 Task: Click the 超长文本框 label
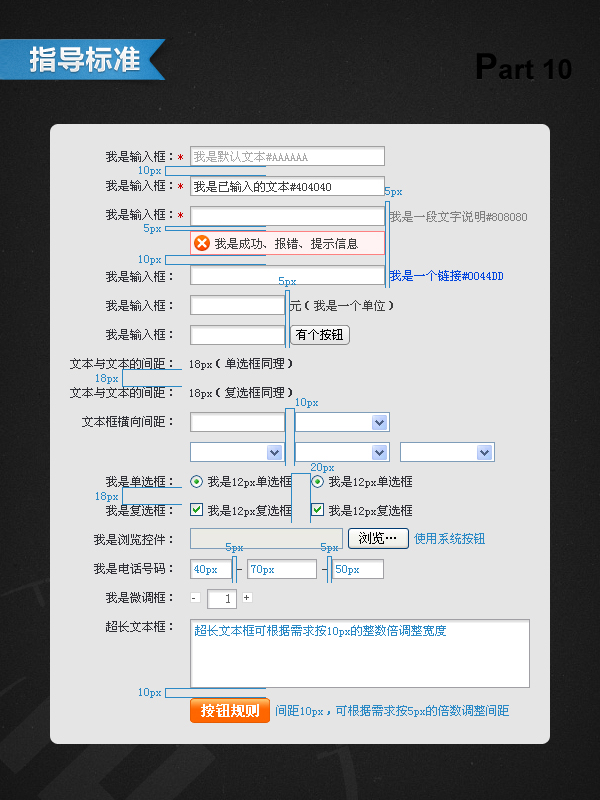tap(140, 627)
